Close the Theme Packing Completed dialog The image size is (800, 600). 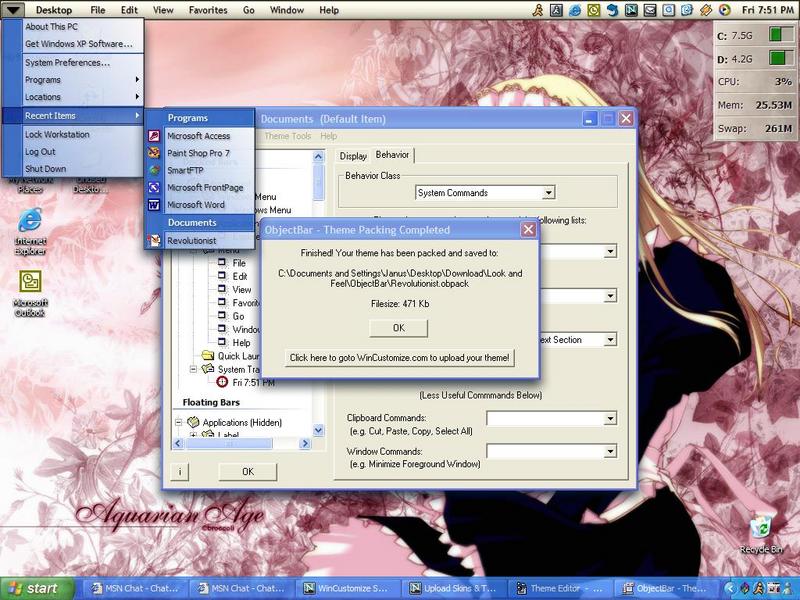click(x=529, y=230)
